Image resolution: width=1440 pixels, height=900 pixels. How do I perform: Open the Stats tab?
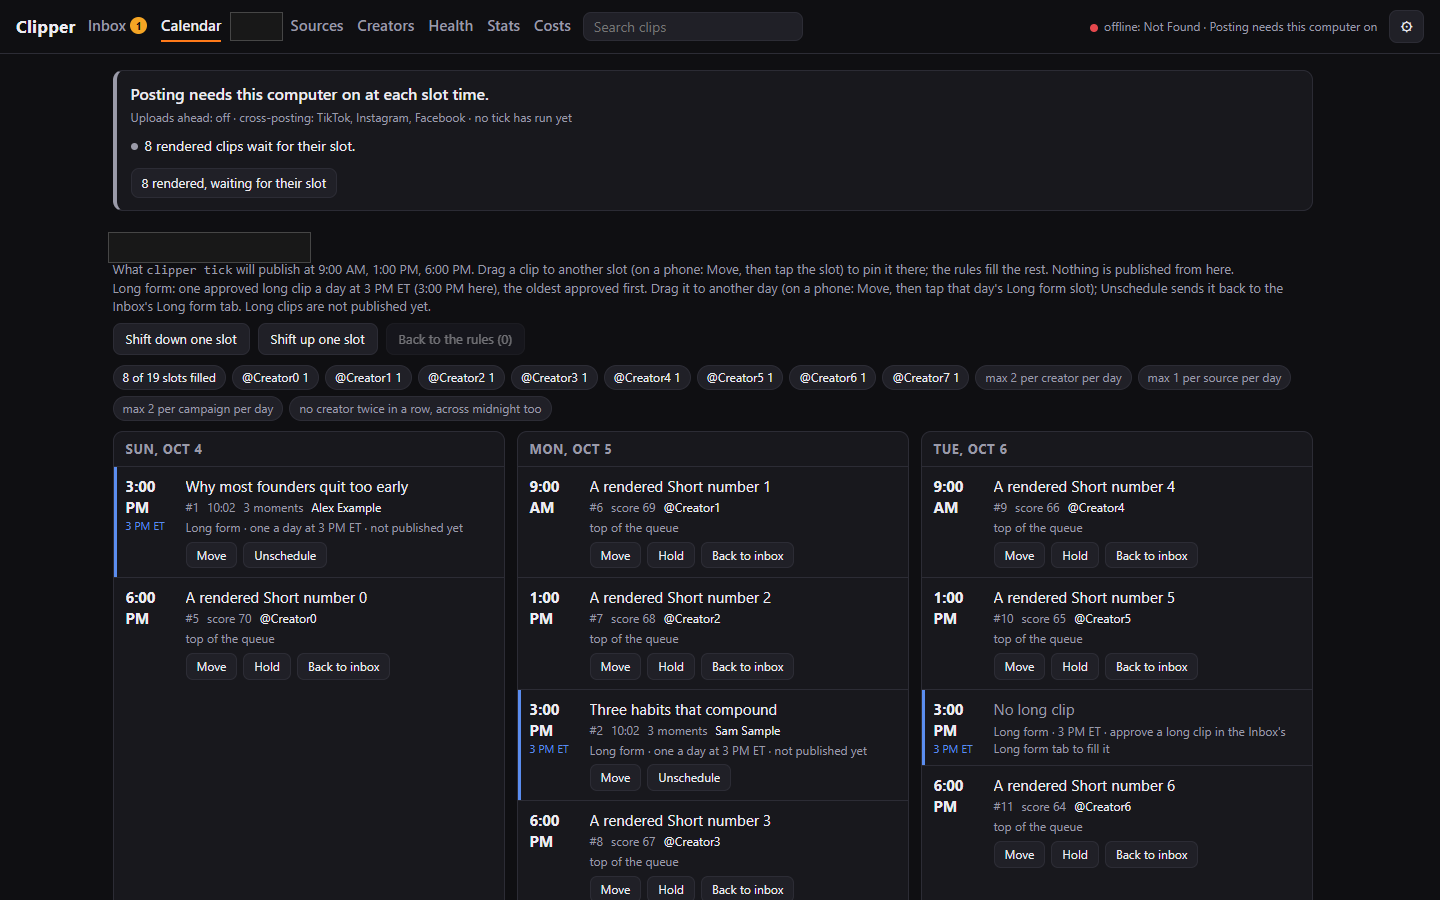tap(504, 26)
